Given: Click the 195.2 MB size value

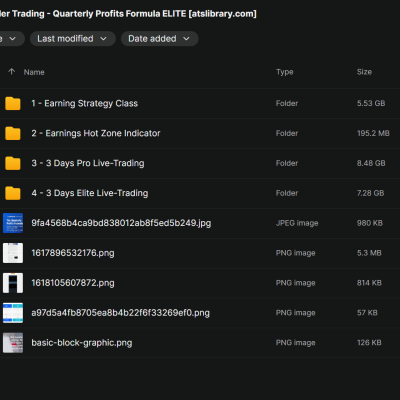Looking at the screenshot, I should coord(373,133).
